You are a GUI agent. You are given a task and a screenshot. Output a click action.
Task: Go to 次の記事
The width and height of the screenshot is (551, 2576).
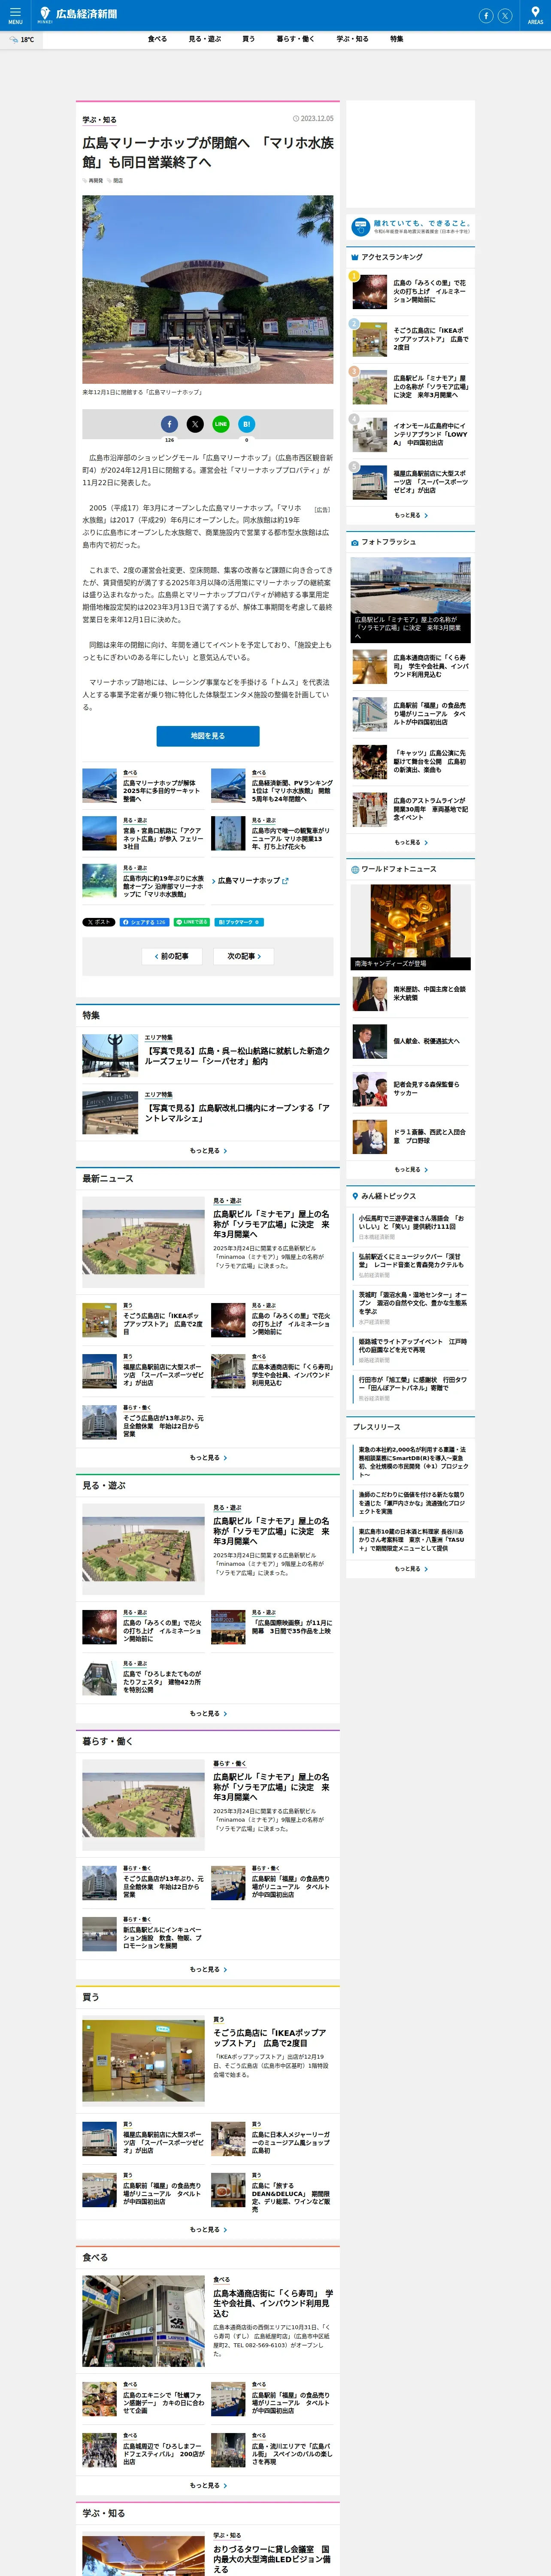(244, 956)
